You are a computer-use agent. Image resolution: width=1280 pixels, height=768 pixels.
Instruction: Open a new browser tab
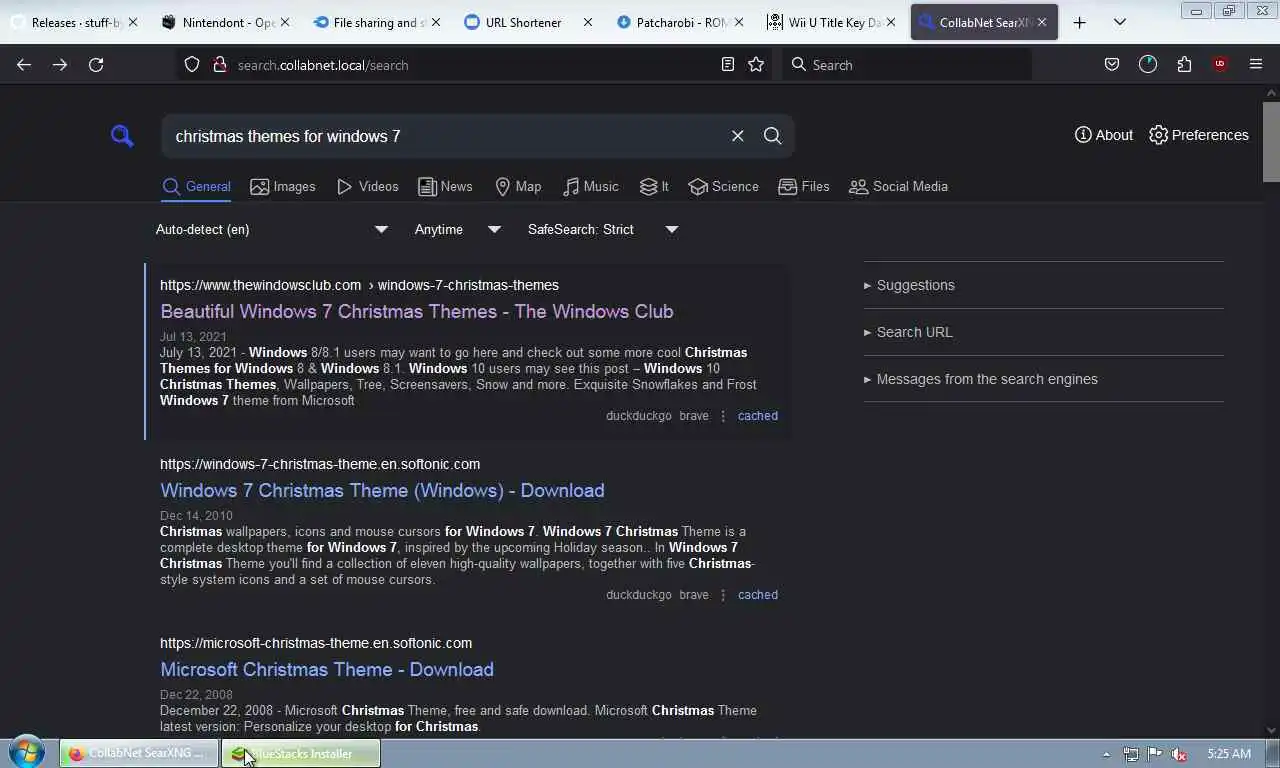coord(1079,22)
